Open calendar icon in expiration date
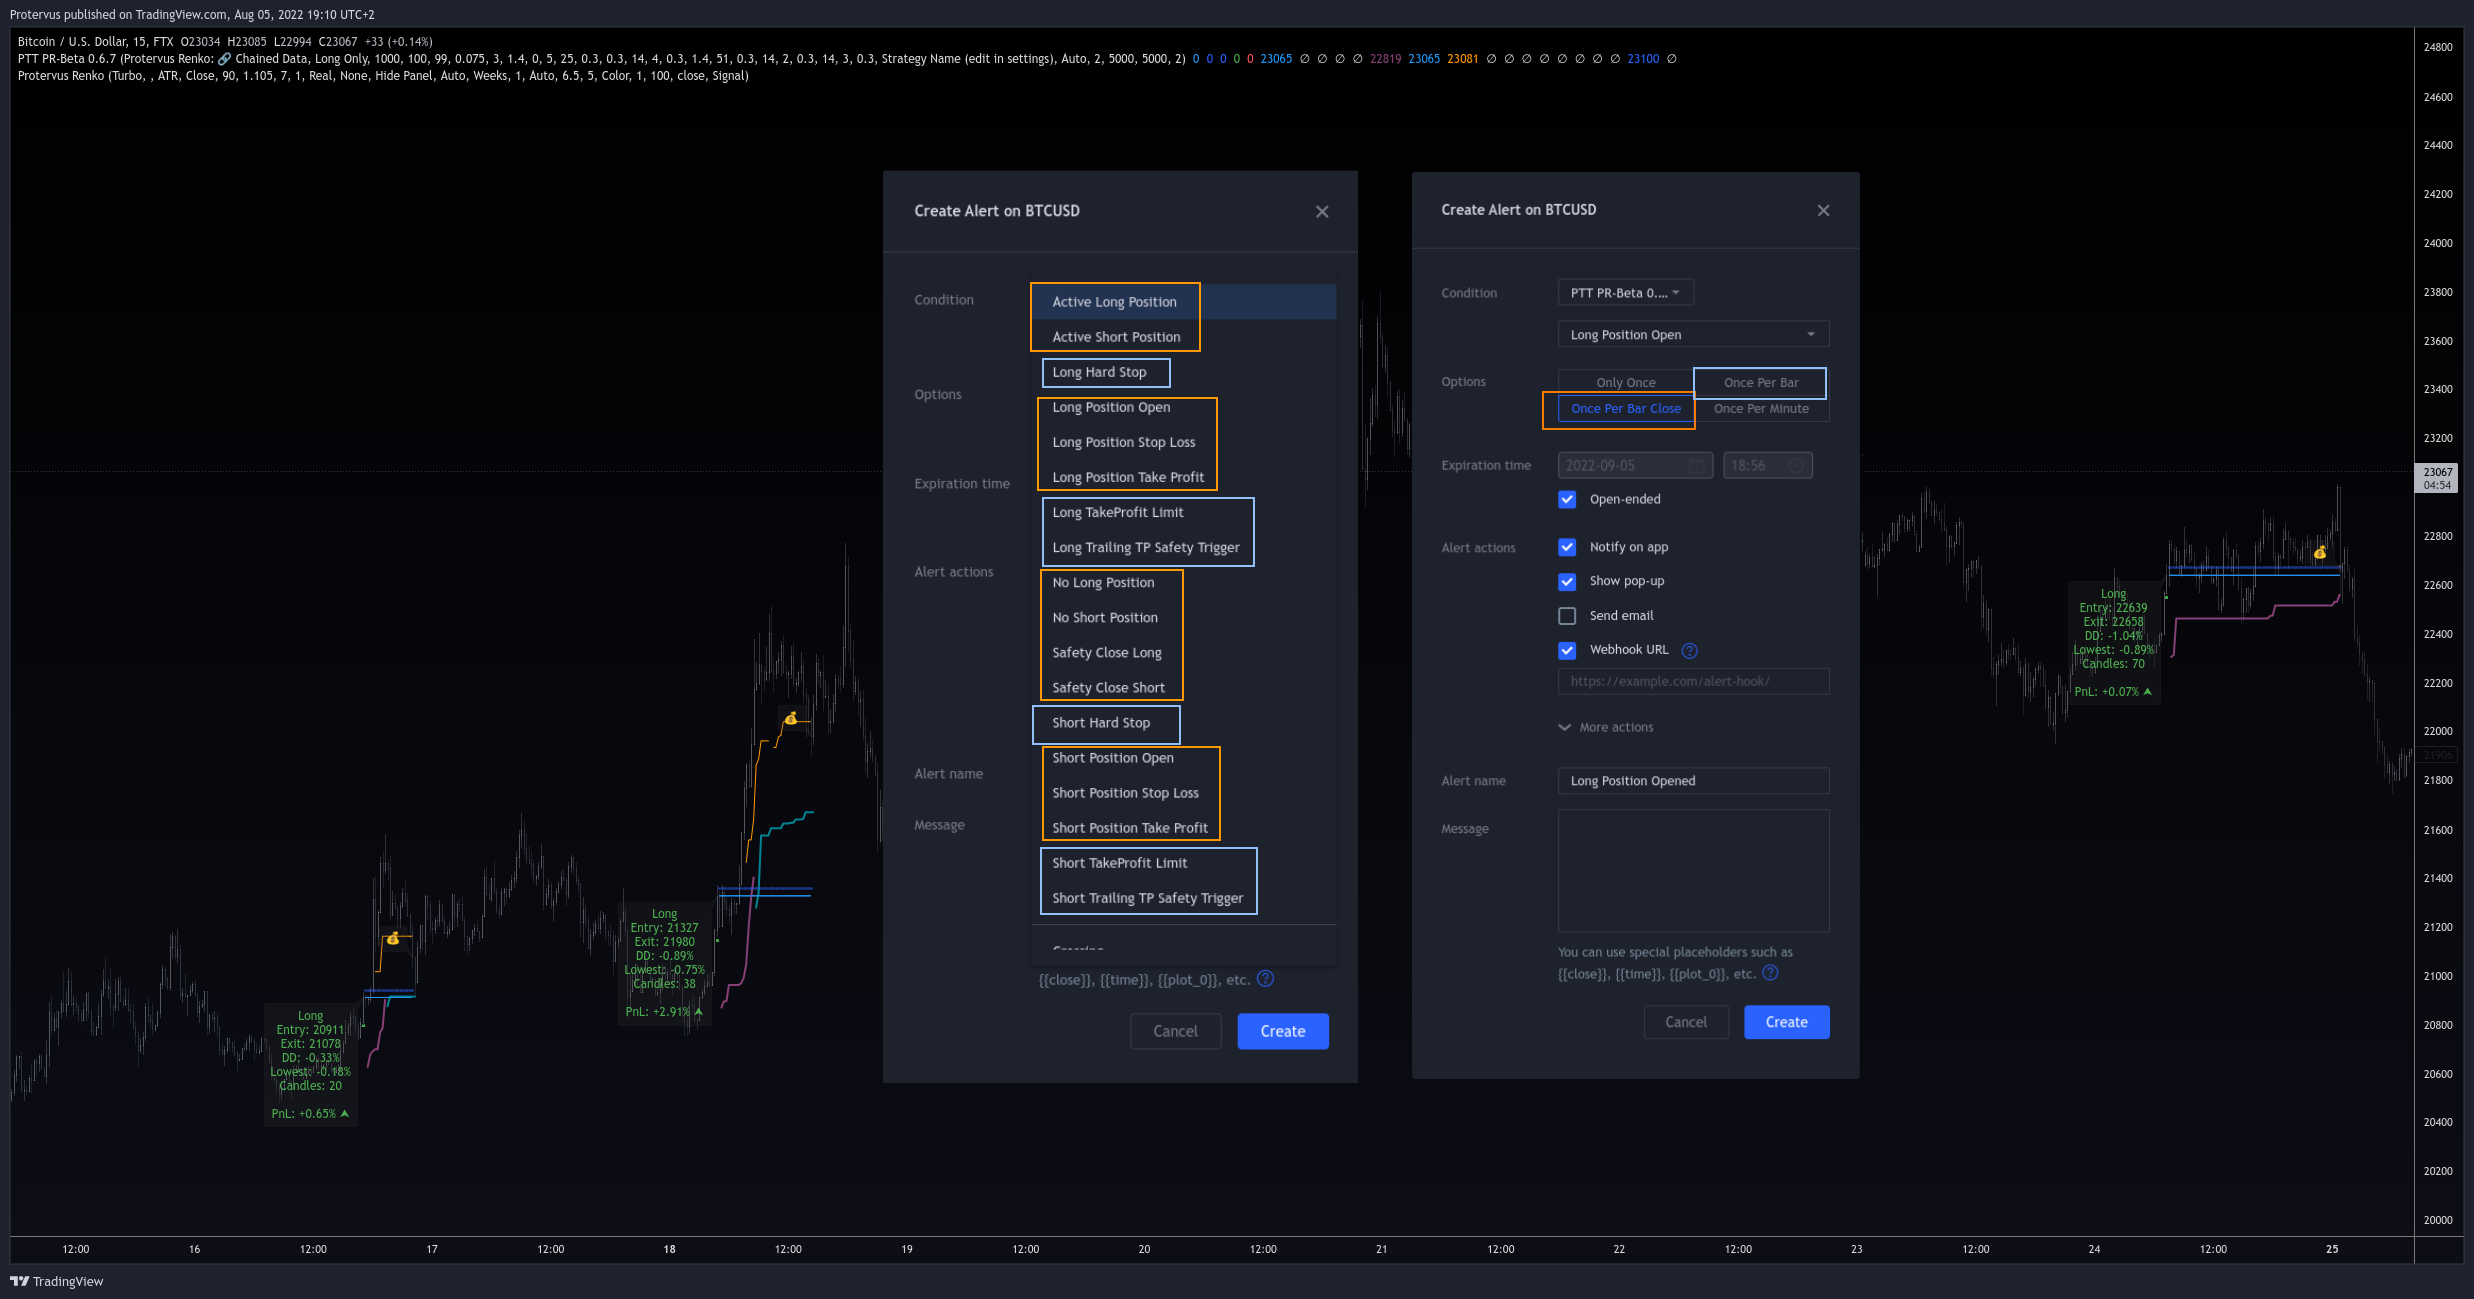The height and width of the screenshot is (1299, 2474). coord(1696,466)
